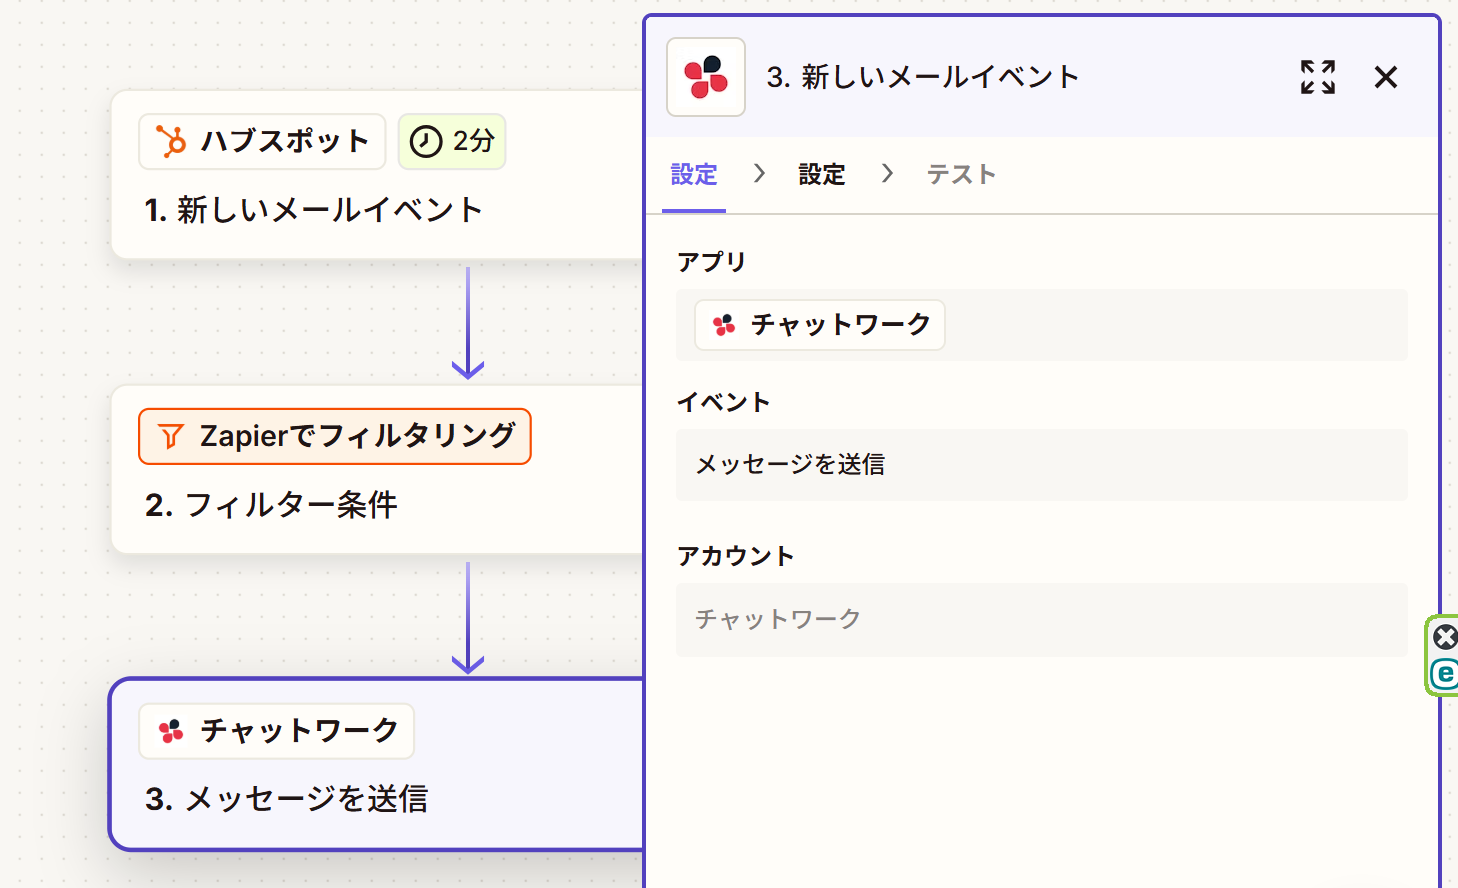Click the green e icon on the right edge
Image resolution: width=1458 pixels, height=888 pixels.
point(1445,674)
